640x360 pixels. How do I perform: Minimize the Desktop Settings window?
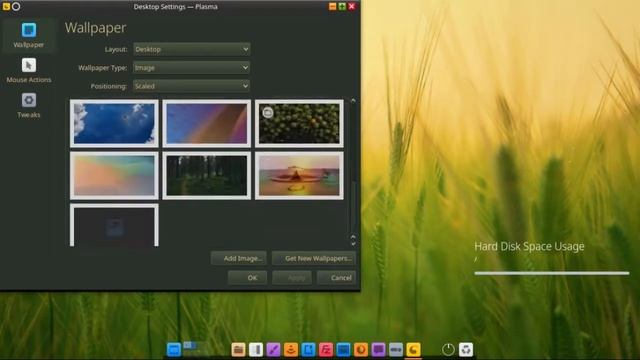[333, 7]
